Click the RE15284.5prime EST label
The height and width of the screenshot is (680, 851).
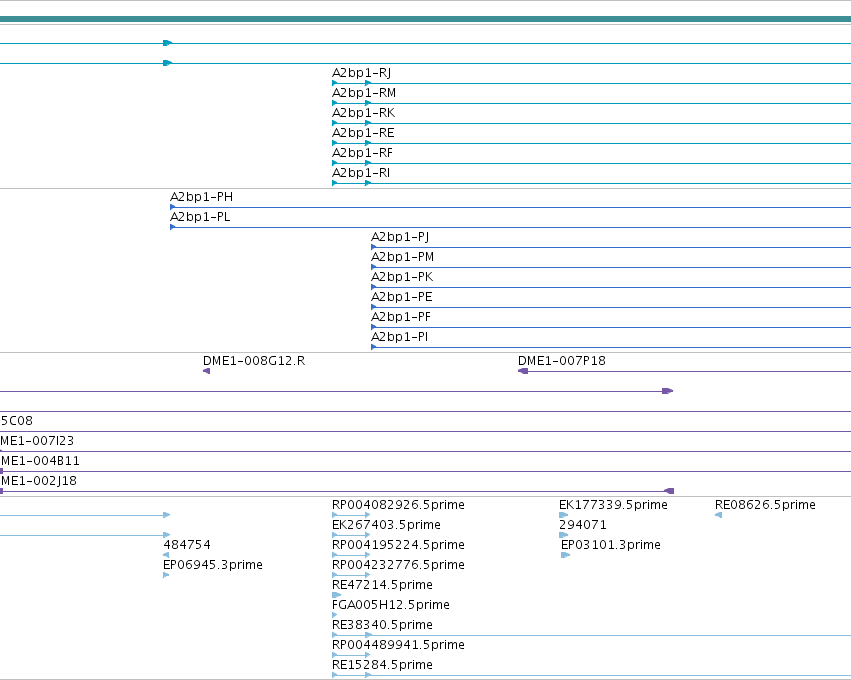coord(382,665)
